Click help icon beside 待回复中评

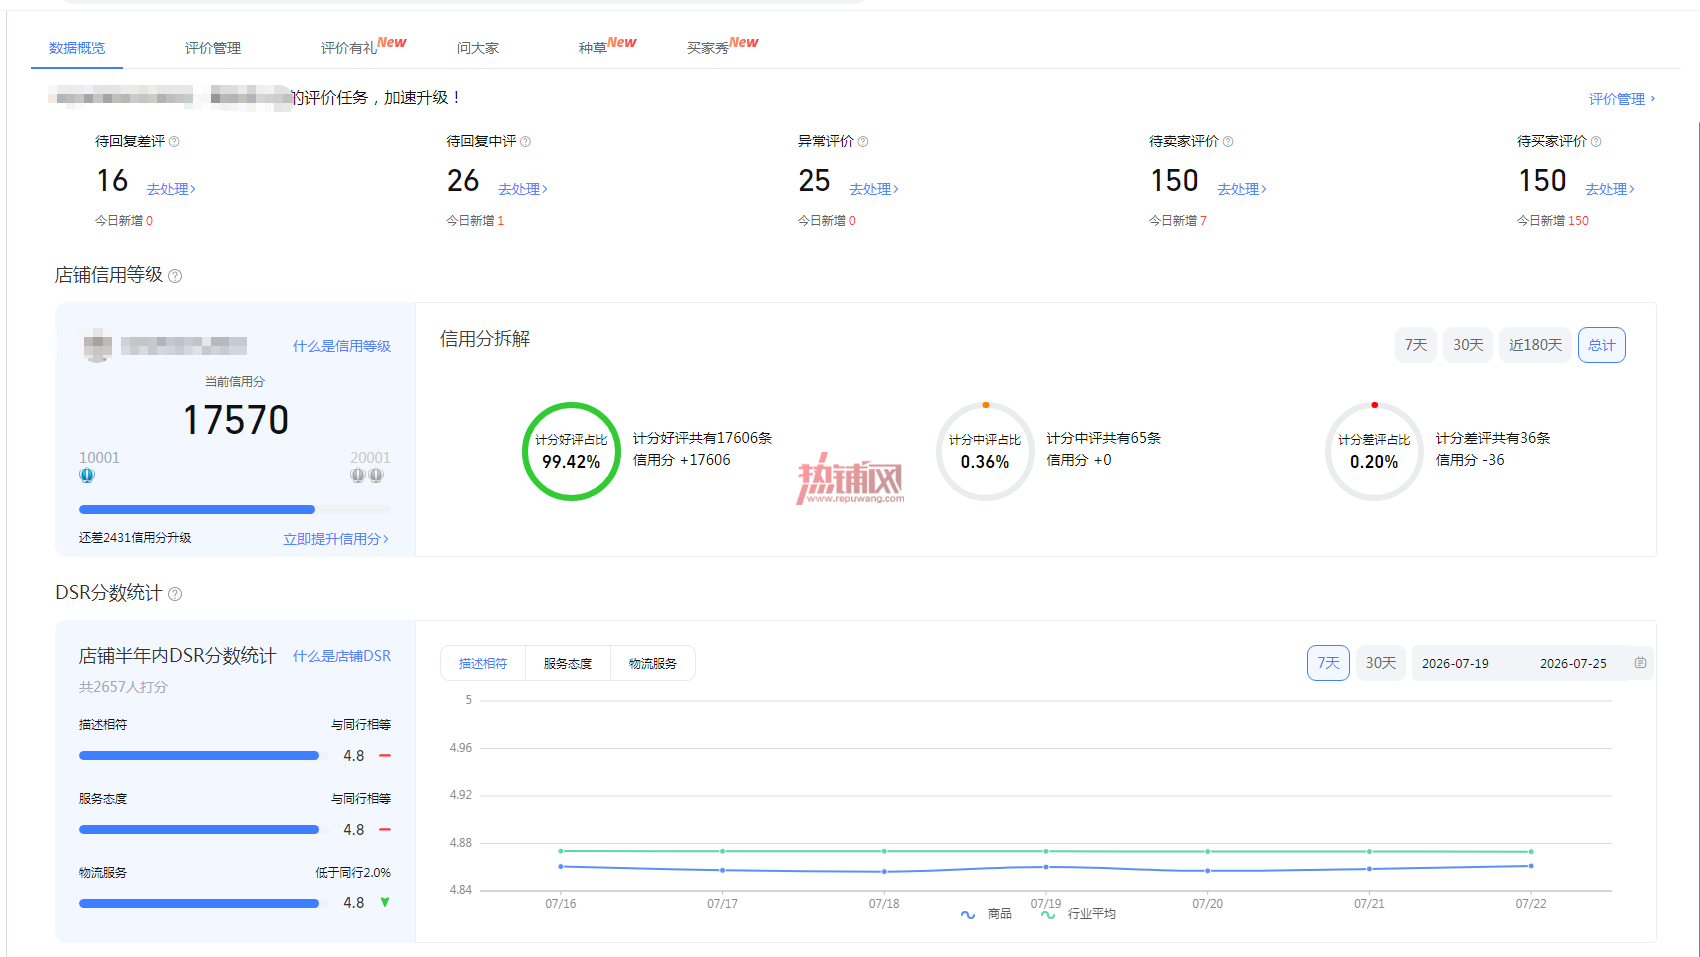tap(526, 142)
